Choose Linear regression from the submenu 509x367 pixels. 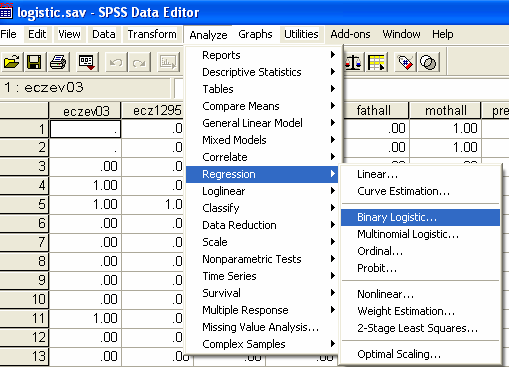coord(420,174)
